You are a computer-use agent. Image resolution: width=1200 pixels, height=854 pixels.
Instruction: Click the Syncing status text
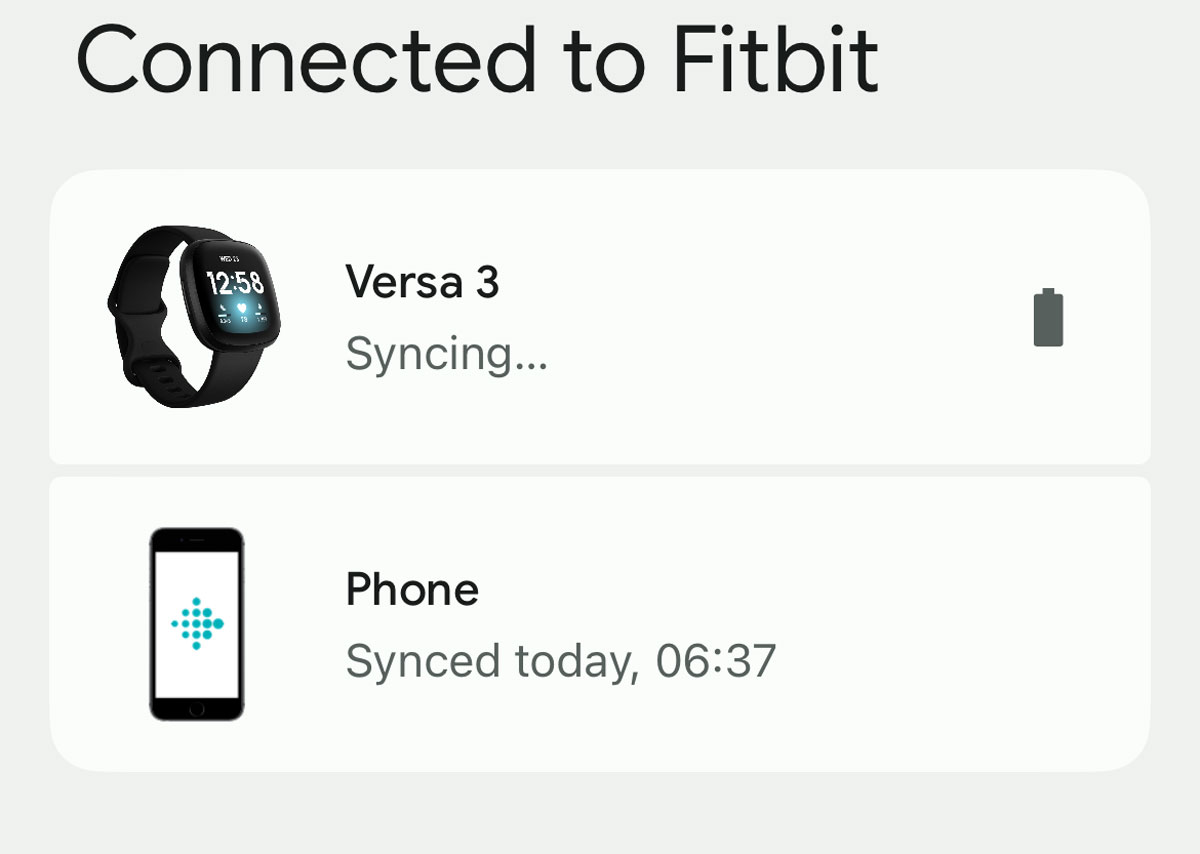[x=447, y=355]
